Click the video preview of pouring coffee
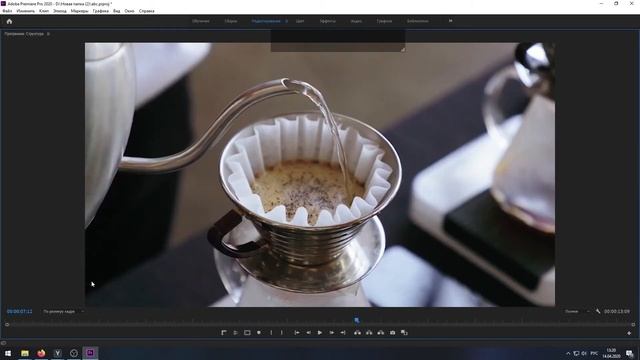This screenshot has width=640, height=360. [320, 175]
